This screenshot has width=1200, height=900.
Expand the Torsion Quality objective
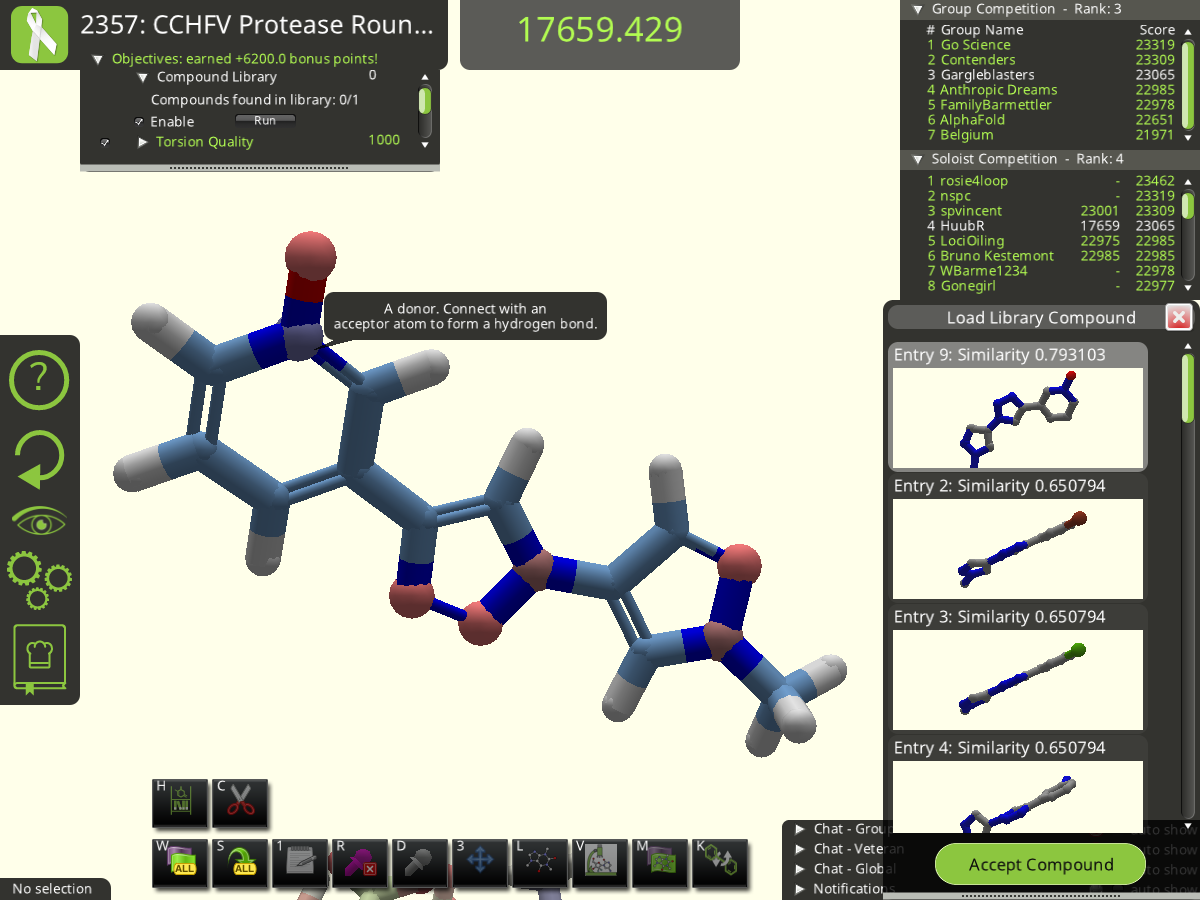pos(143,142)
